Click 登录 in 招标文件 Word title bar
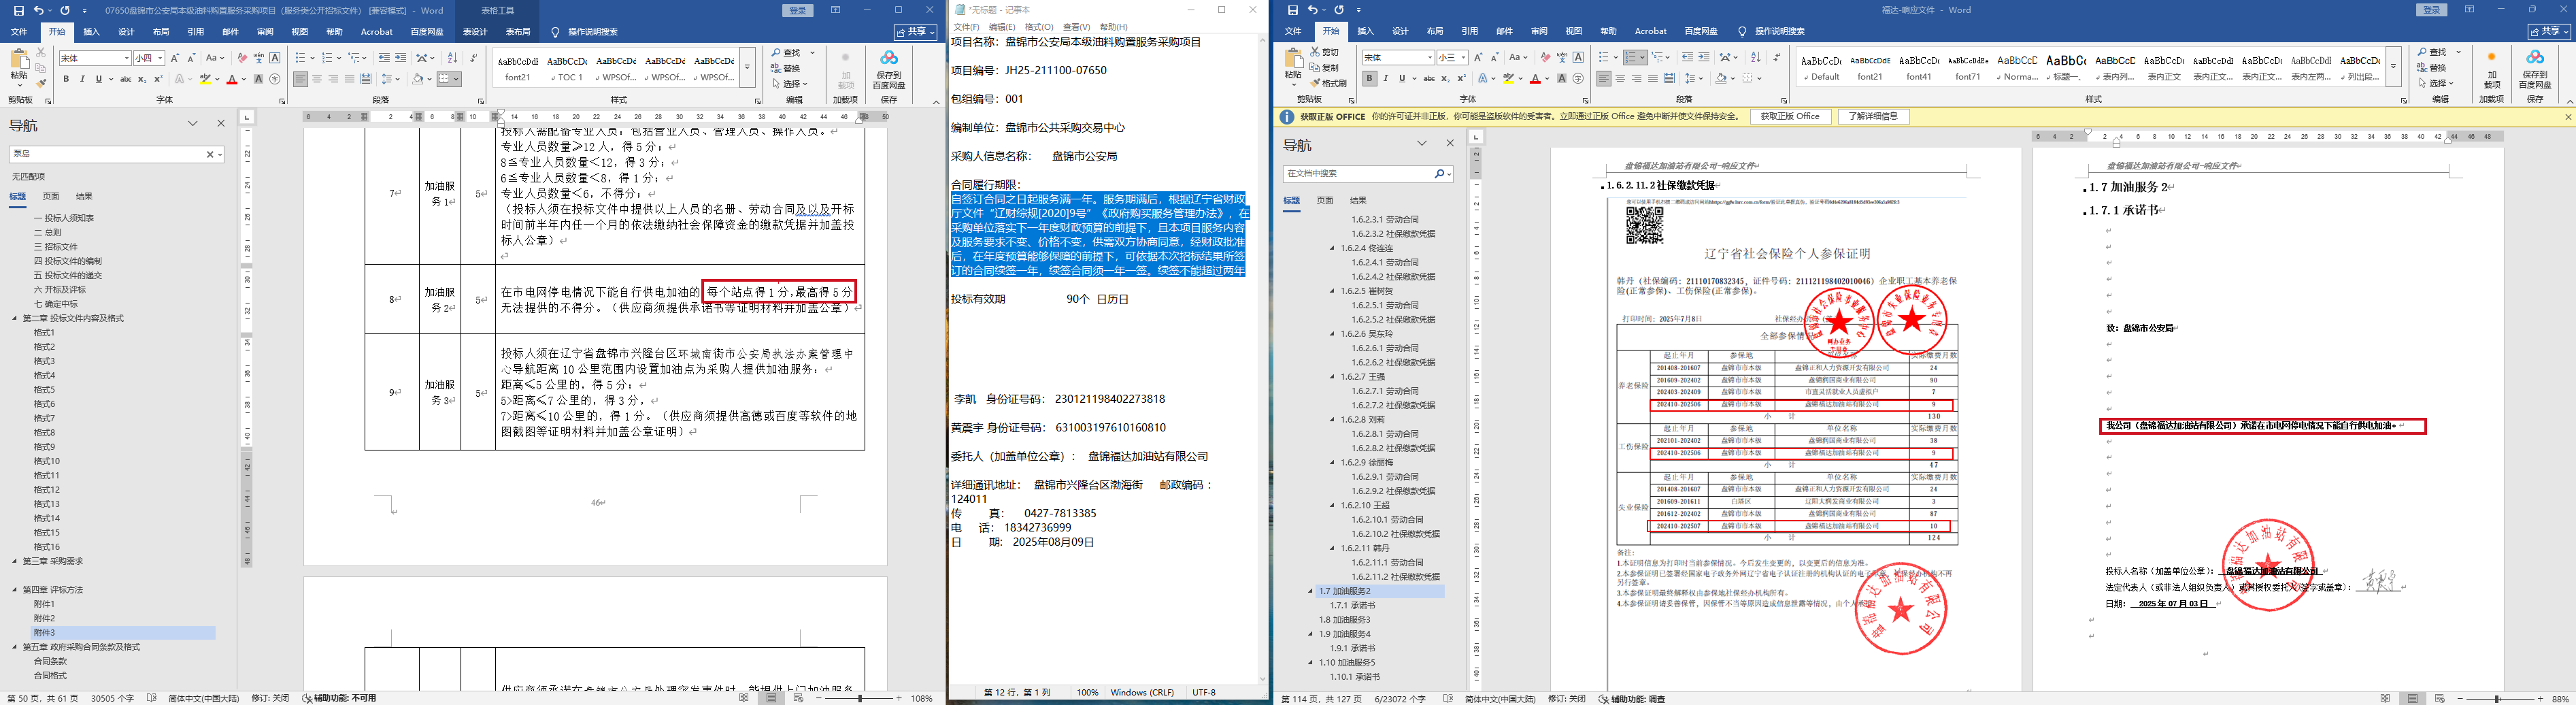The width and height of the screenshot is (2576, 705). 797,10
